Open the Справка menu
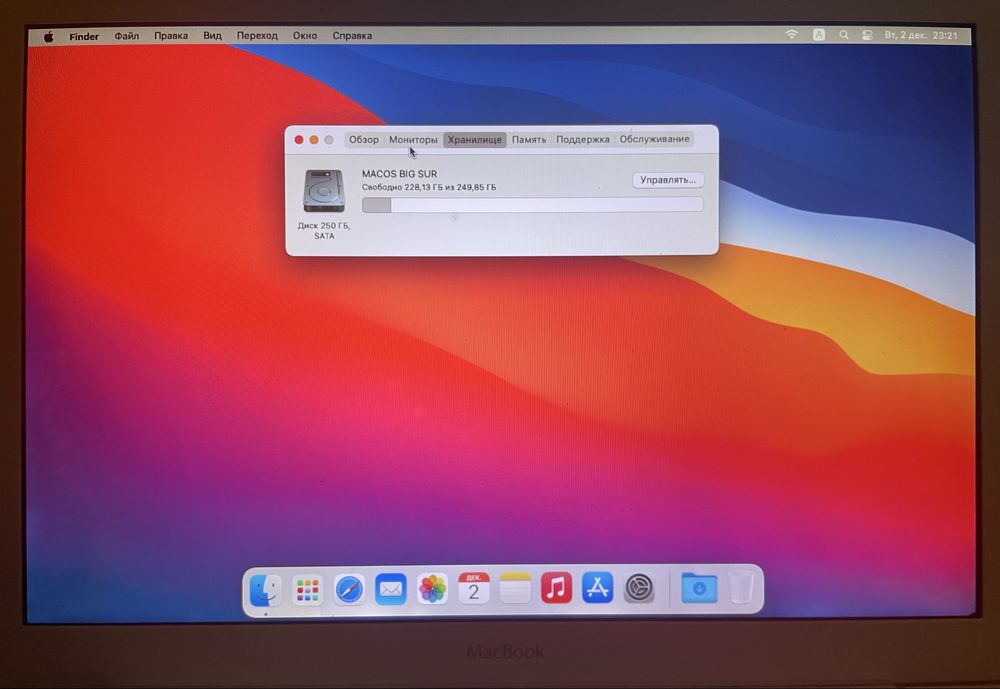This screenshot has width=1000, height=689. (x=352, y=36)
